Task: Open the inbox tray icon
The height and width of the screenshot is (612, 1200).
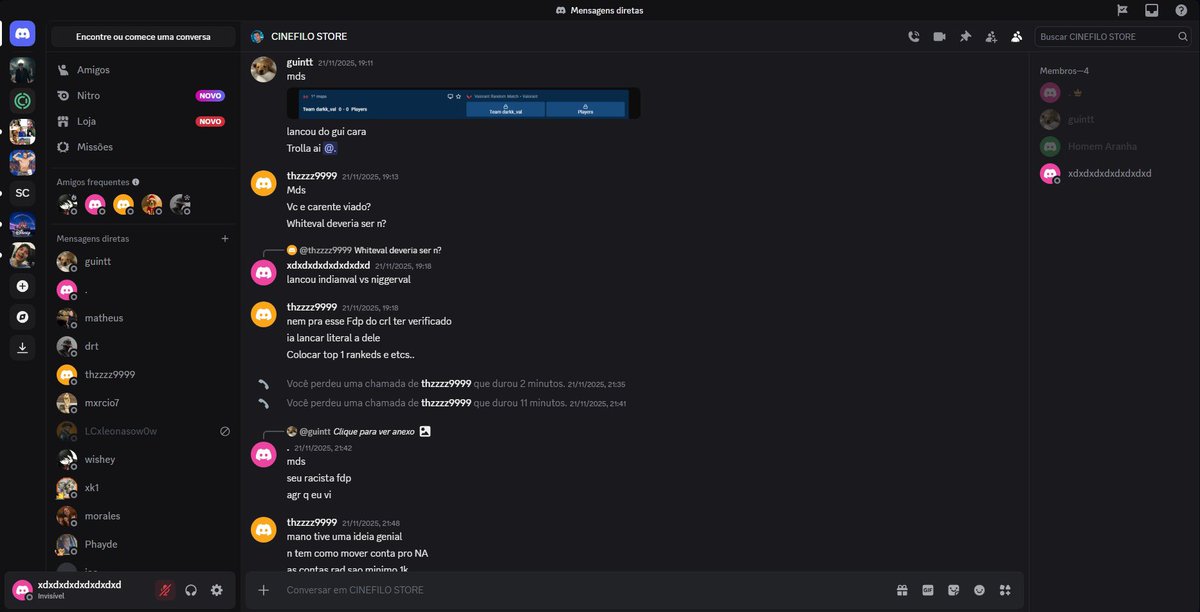Action: 1151,10
